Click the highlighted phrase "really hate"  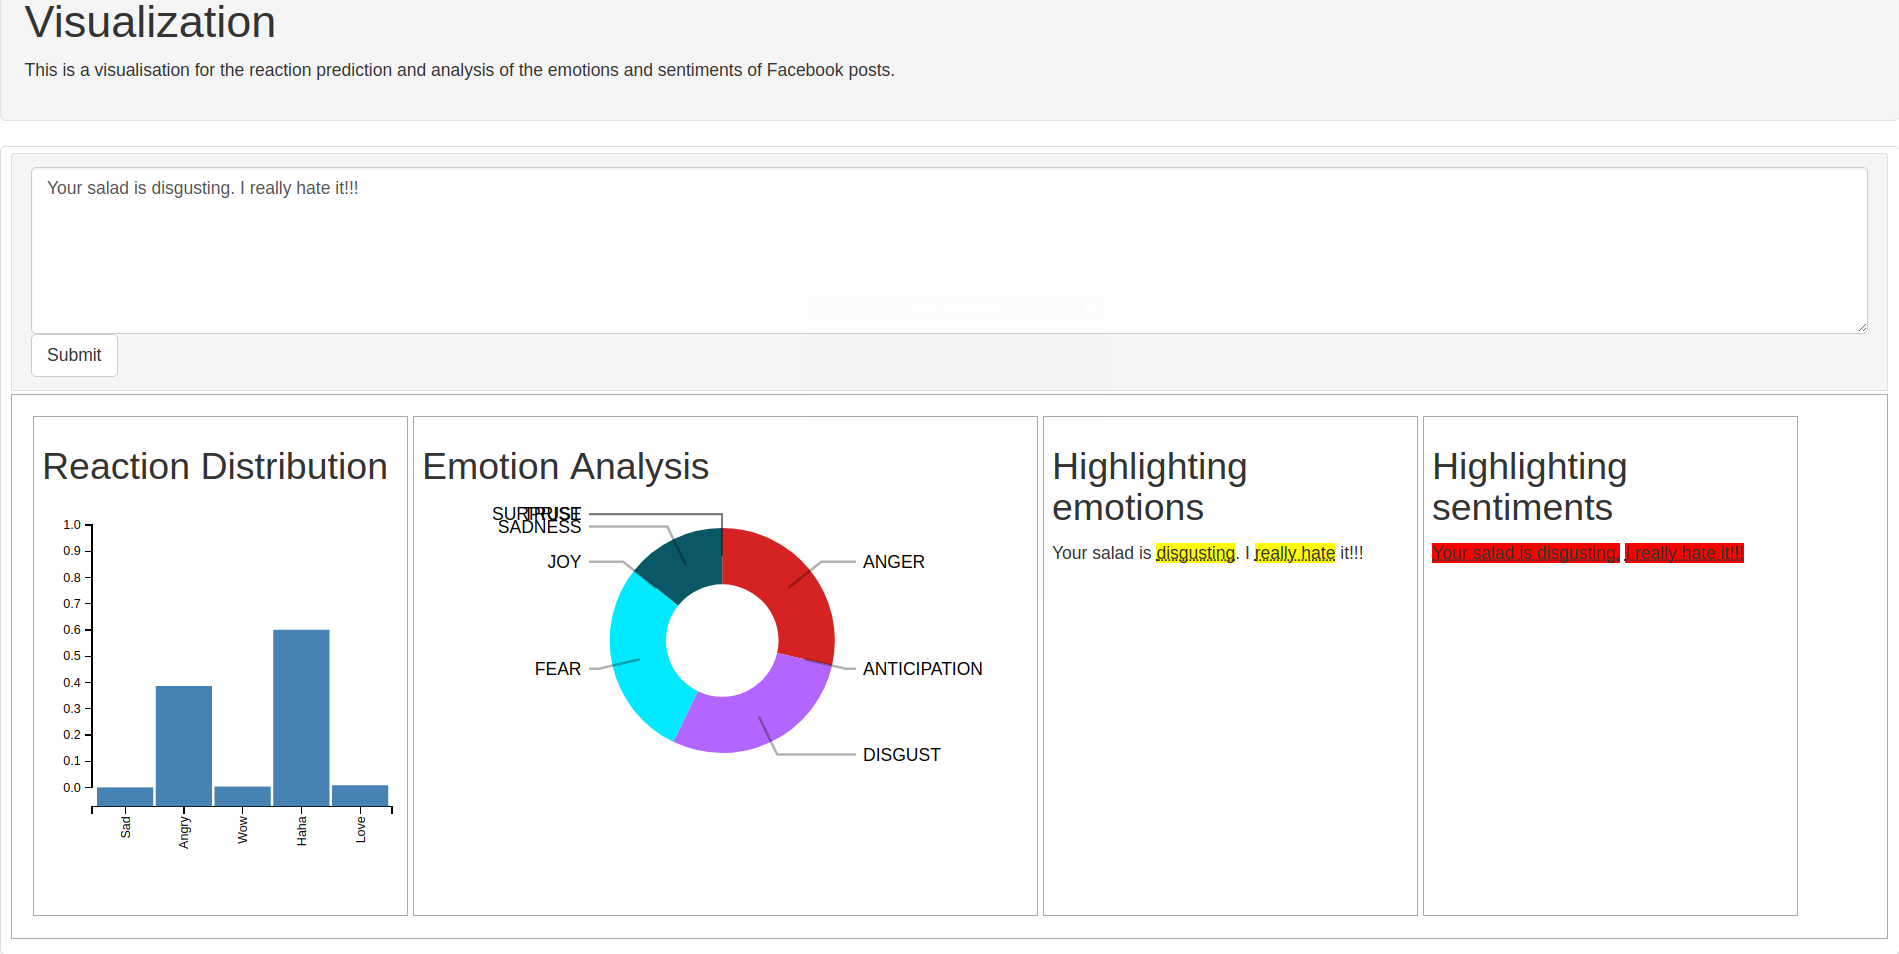point(1295,553)
